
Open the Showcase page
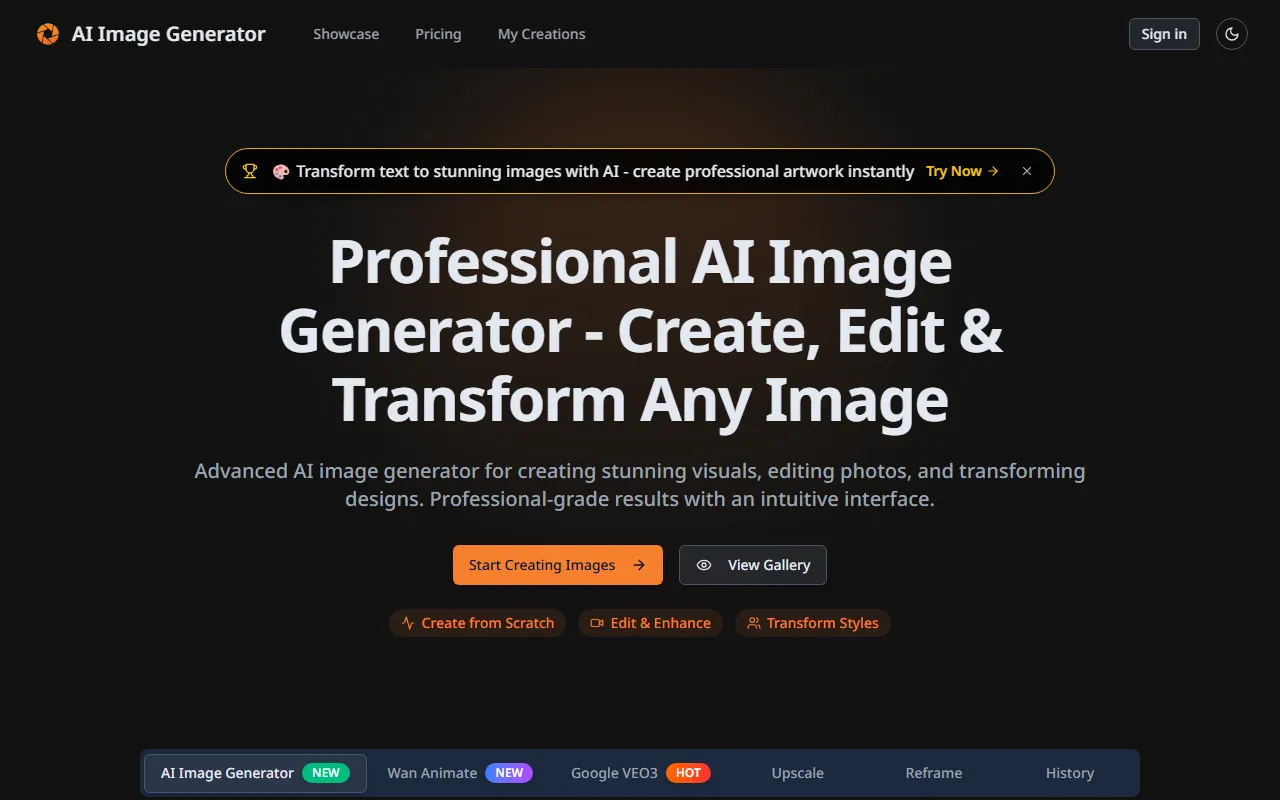pos(346,34)
